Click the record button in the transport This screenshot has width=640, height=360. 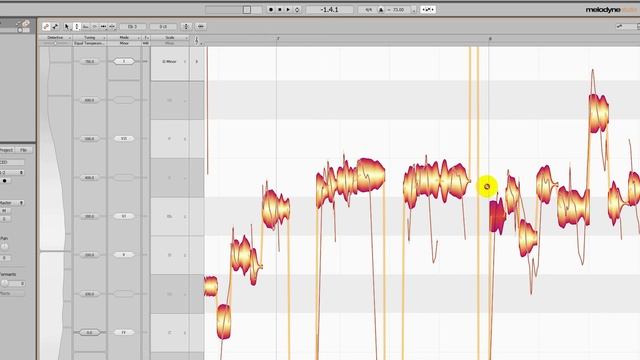(x=271, y=9)
